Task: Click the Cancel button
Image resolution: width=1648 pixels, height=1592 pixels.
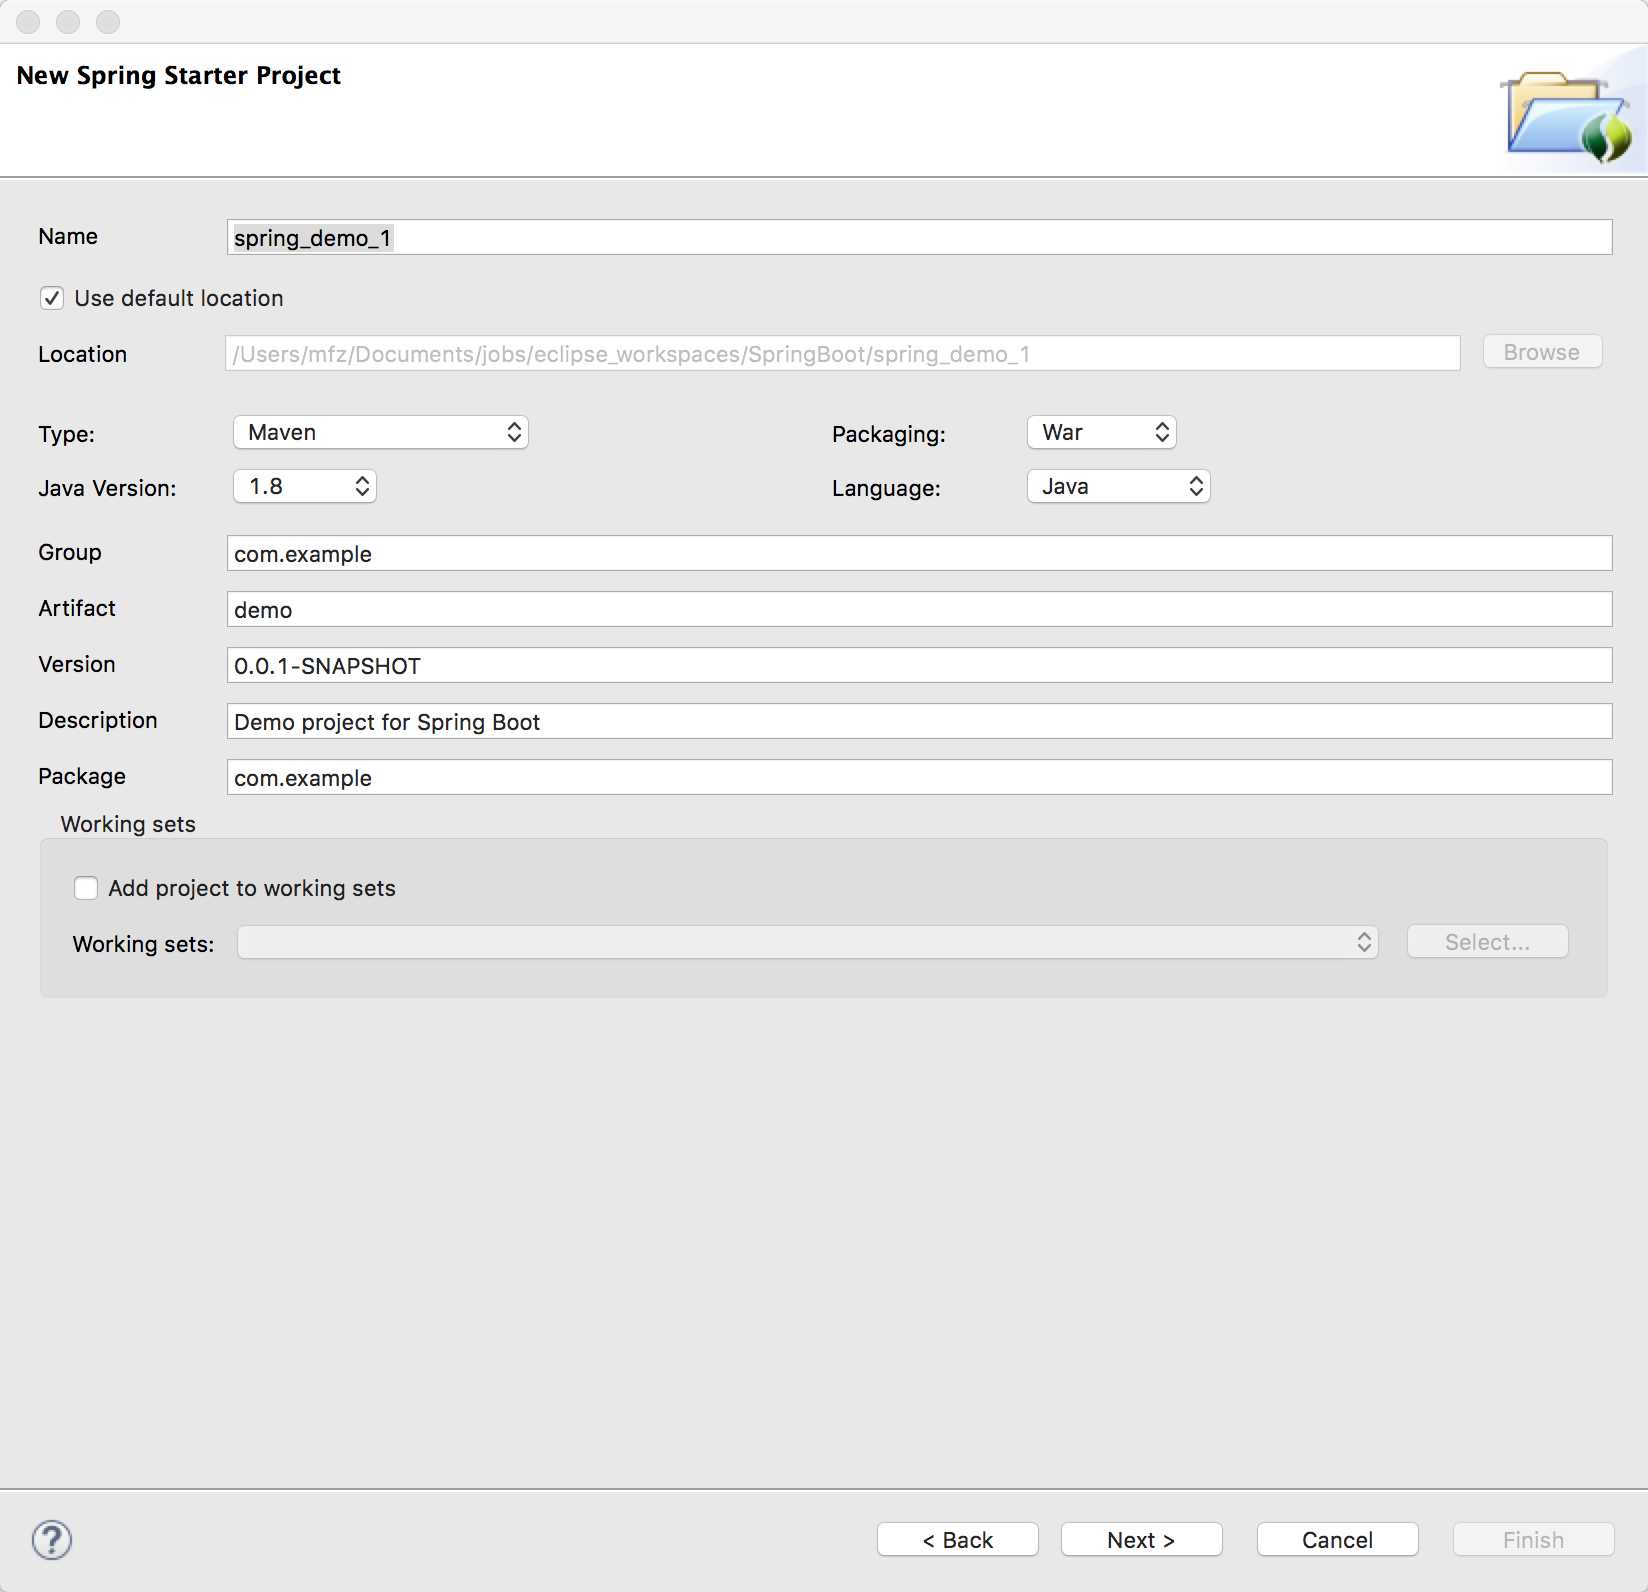Action: point(1337,1540)
